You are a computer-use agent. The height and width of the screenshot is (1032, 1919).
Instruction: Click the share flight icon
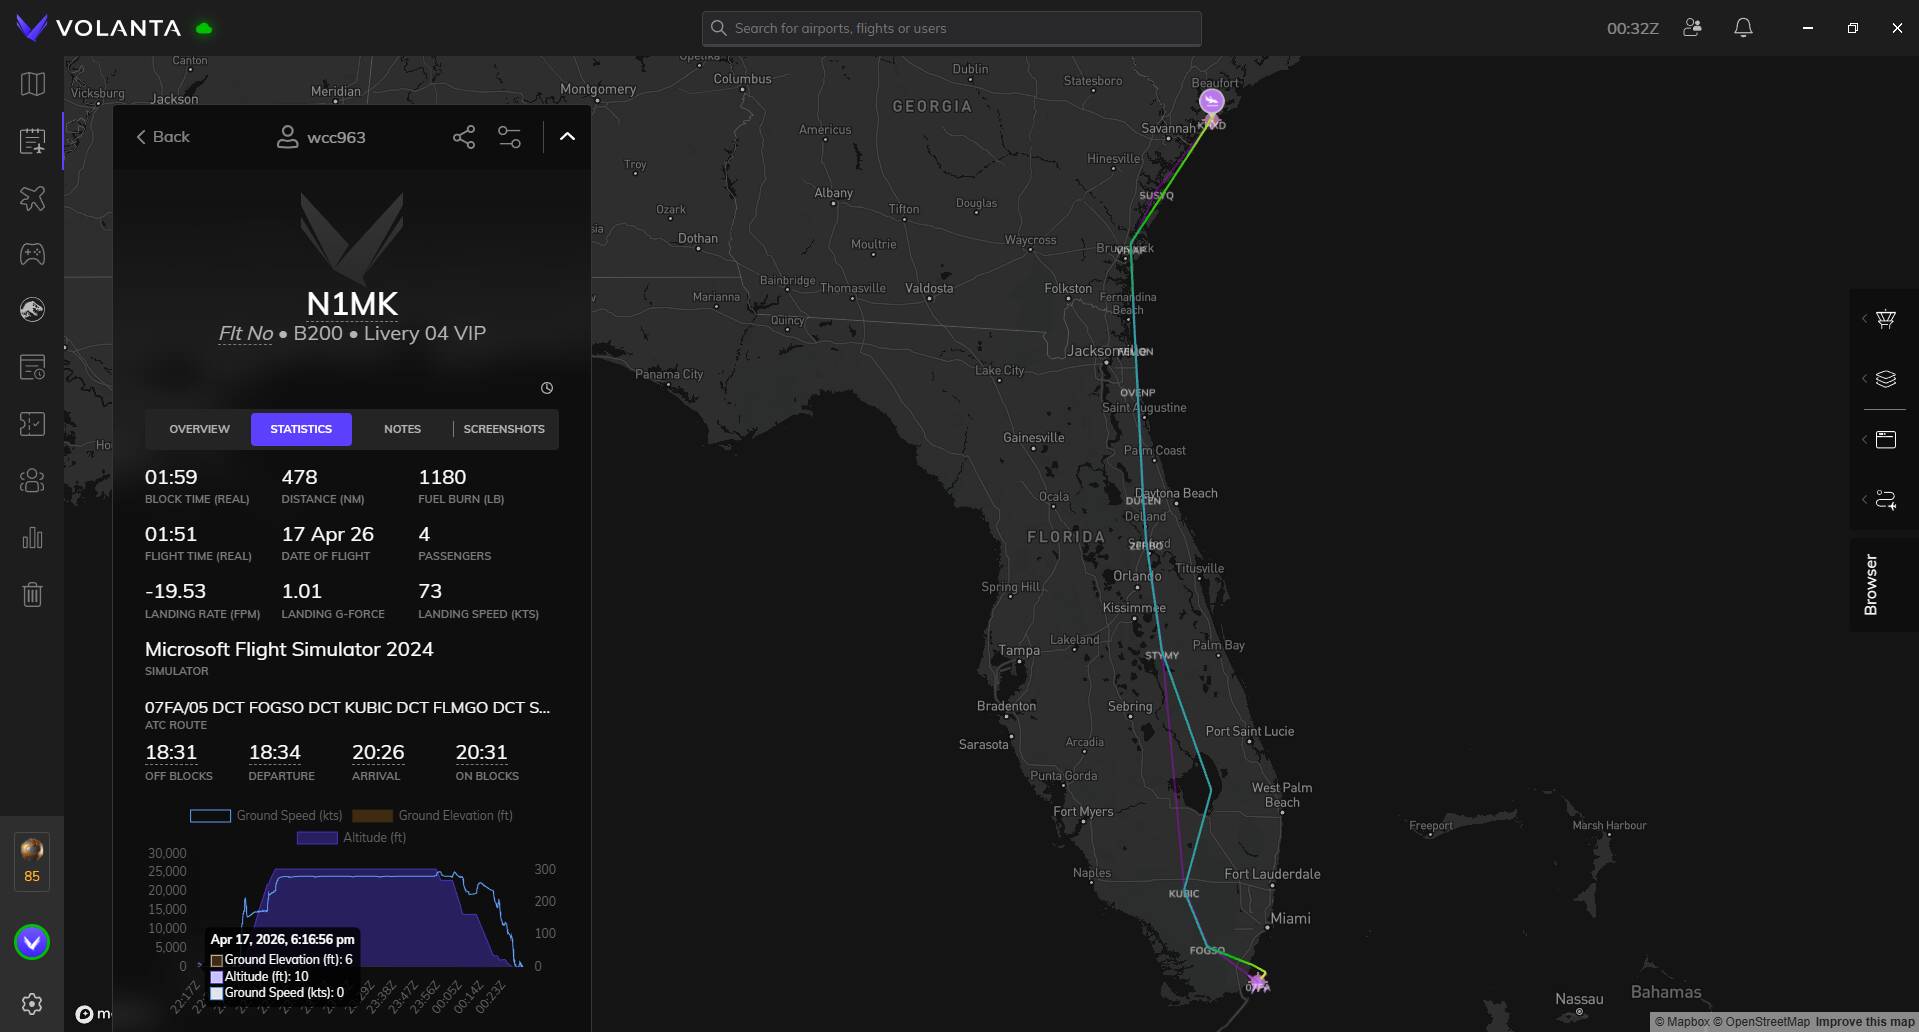463,137
